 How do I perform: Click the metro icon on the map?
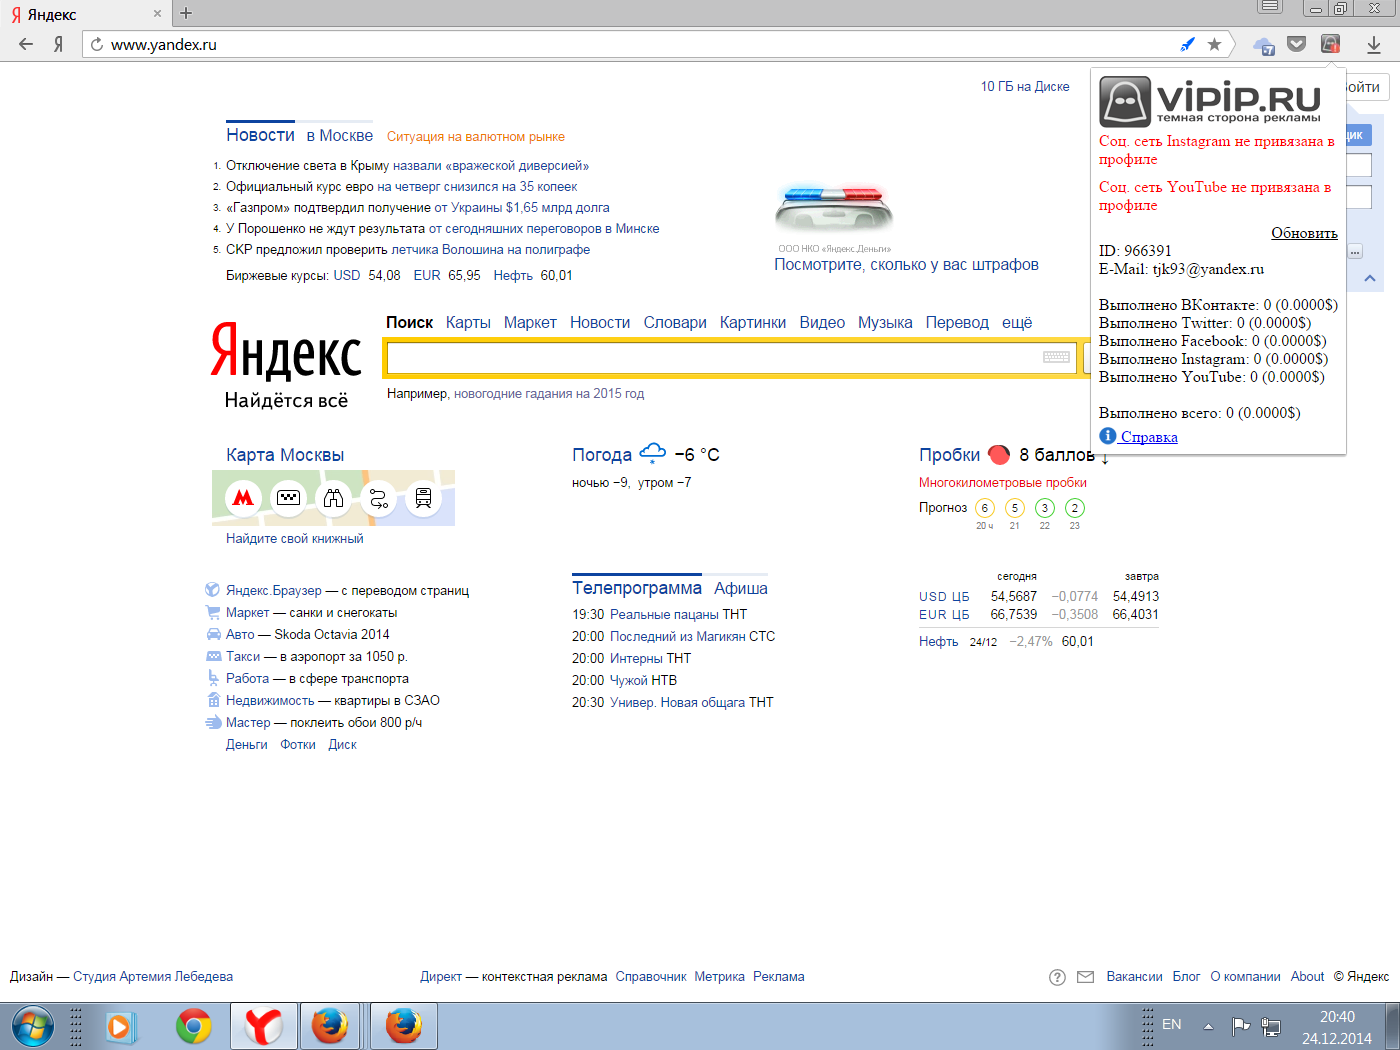point(243,497)
